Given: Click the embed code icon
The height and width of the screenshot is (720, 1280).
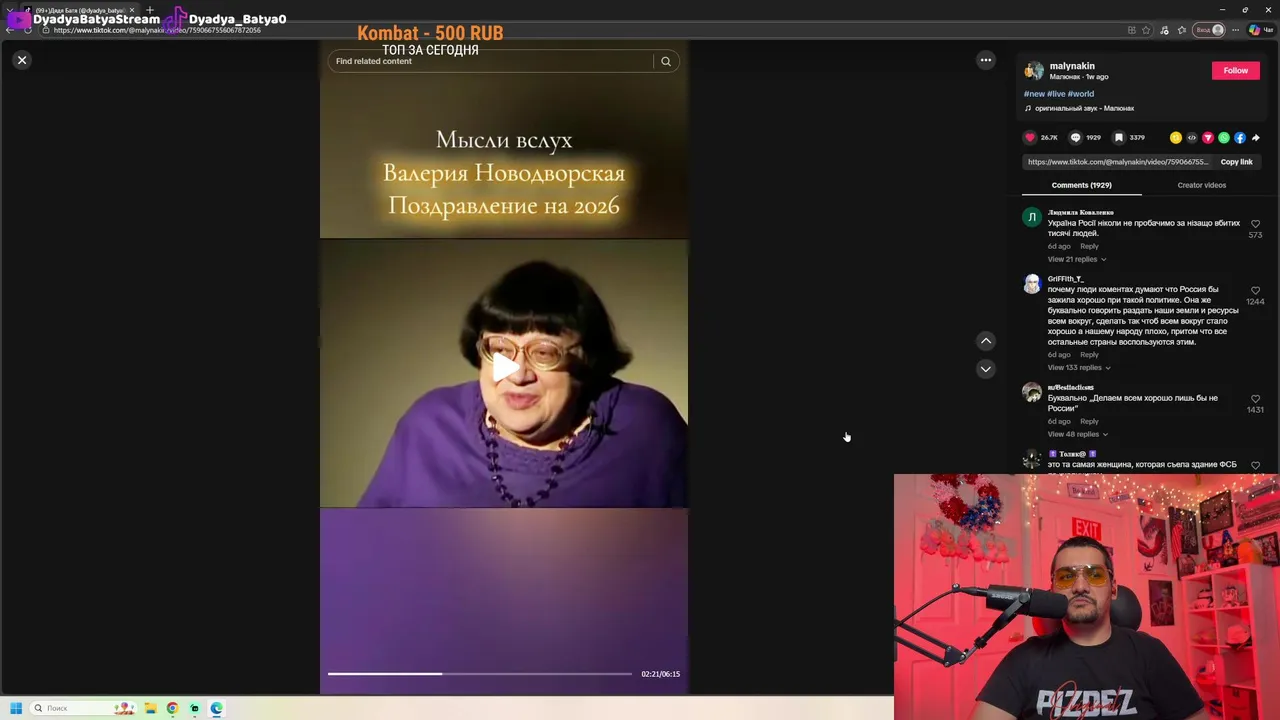Looking at the screenshot, I should point(1192,137).
